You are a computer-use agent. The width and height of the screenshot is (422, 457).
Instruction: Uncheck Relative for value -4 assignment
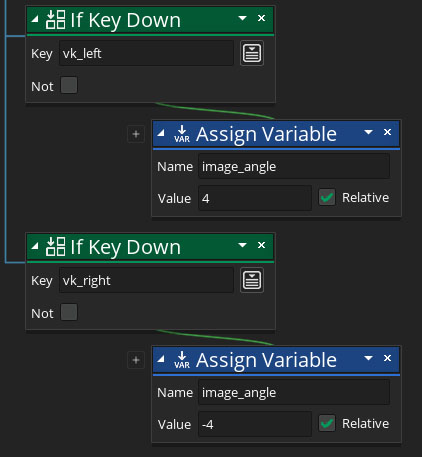pos(327,423)
